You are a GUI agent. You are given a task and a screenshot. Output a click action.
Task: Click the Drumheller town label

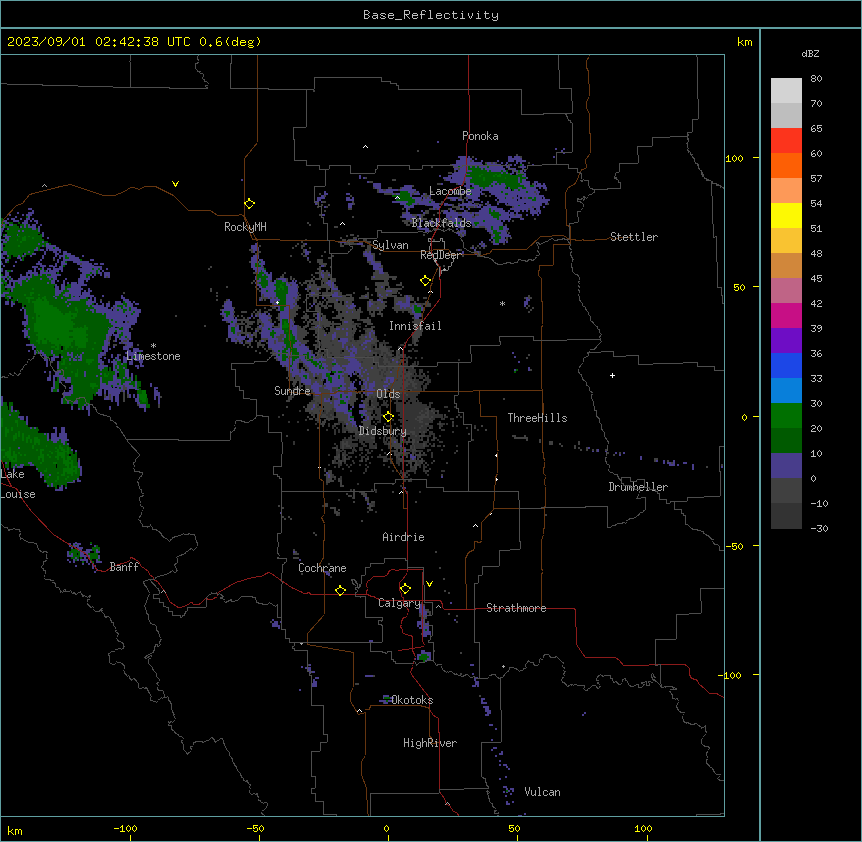point(638,487)
